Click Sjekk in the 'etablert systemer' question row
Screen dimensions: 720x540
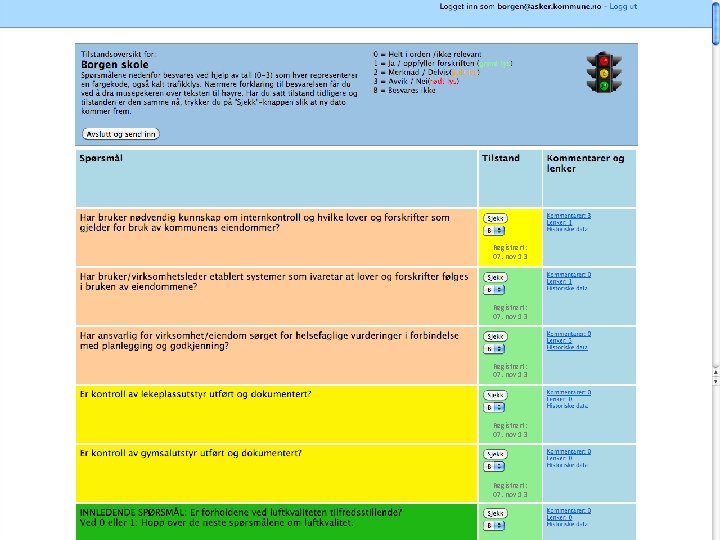[495, 277]
